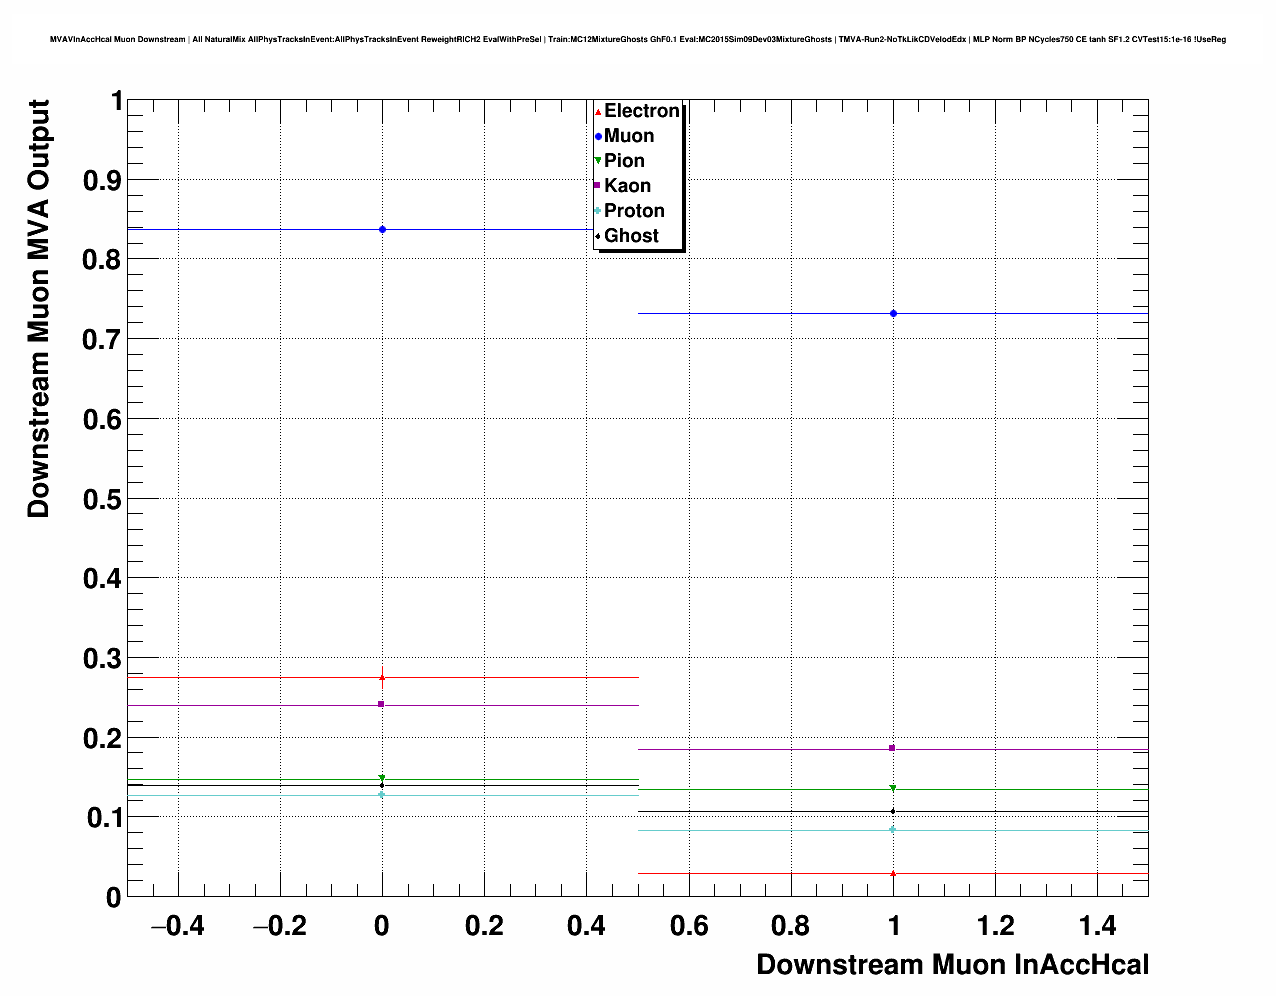This screenshot has height=996, width=1276.
Task: Click the green Pion data point at x=1
Action: click(x=893, y=788)
